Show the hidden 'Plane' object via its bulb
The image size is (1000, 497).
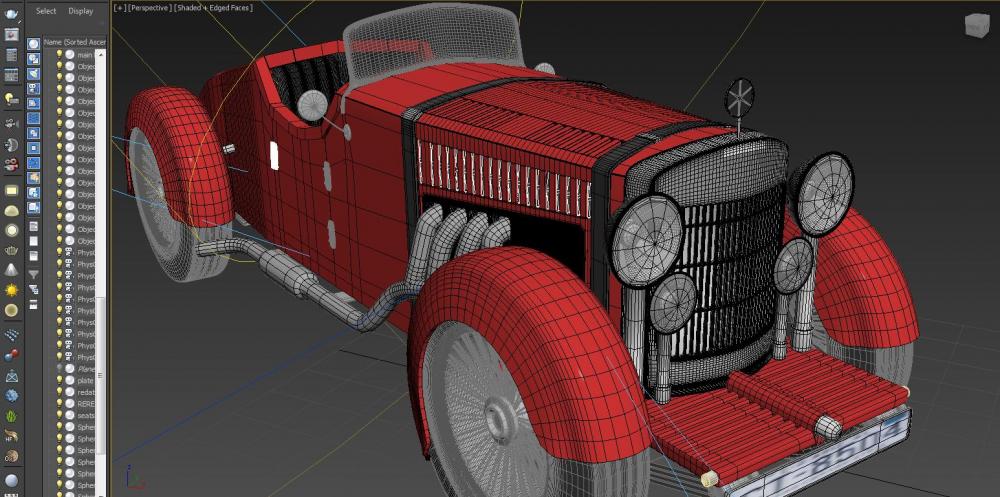tap(59, 368)
